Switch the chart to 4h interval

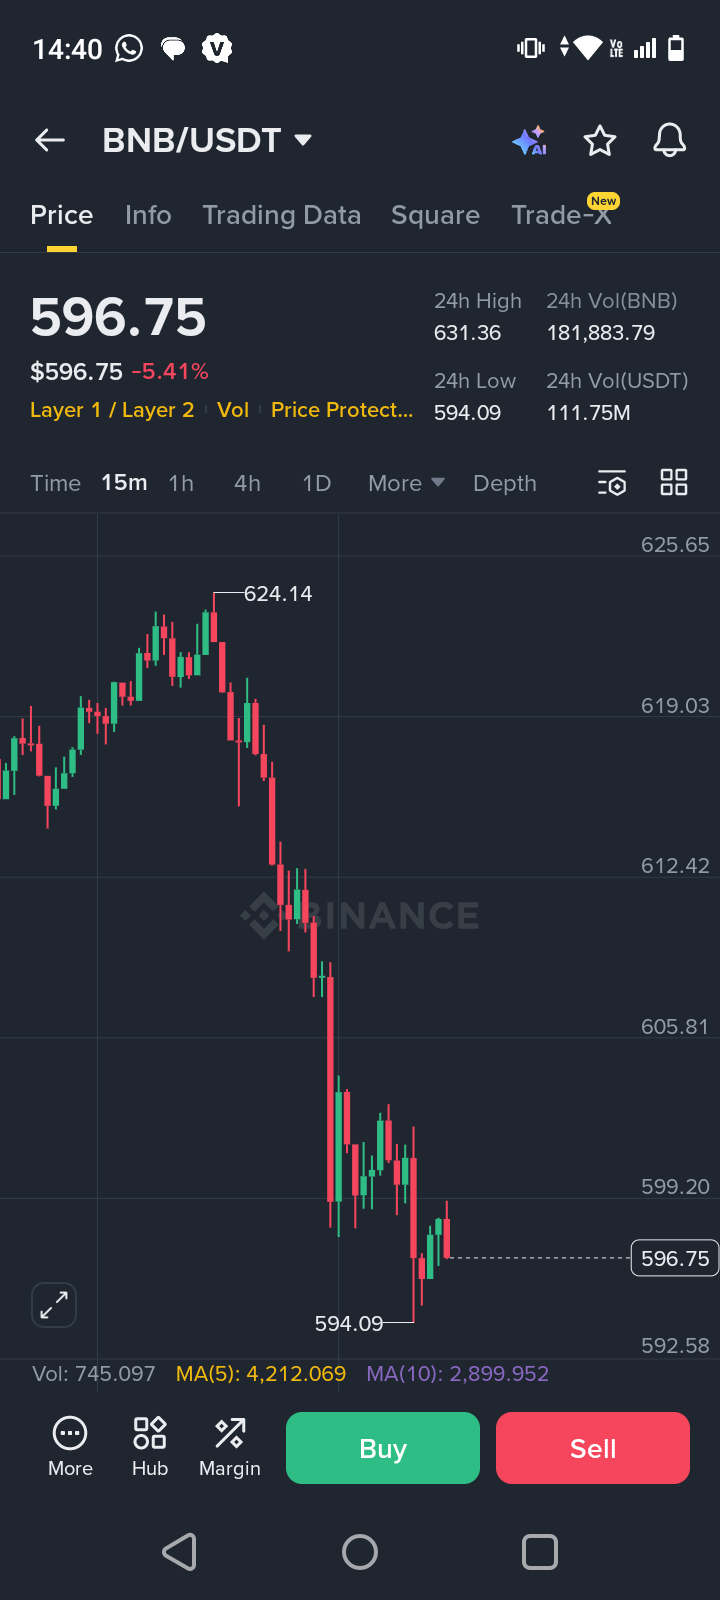tap(247, 484)
